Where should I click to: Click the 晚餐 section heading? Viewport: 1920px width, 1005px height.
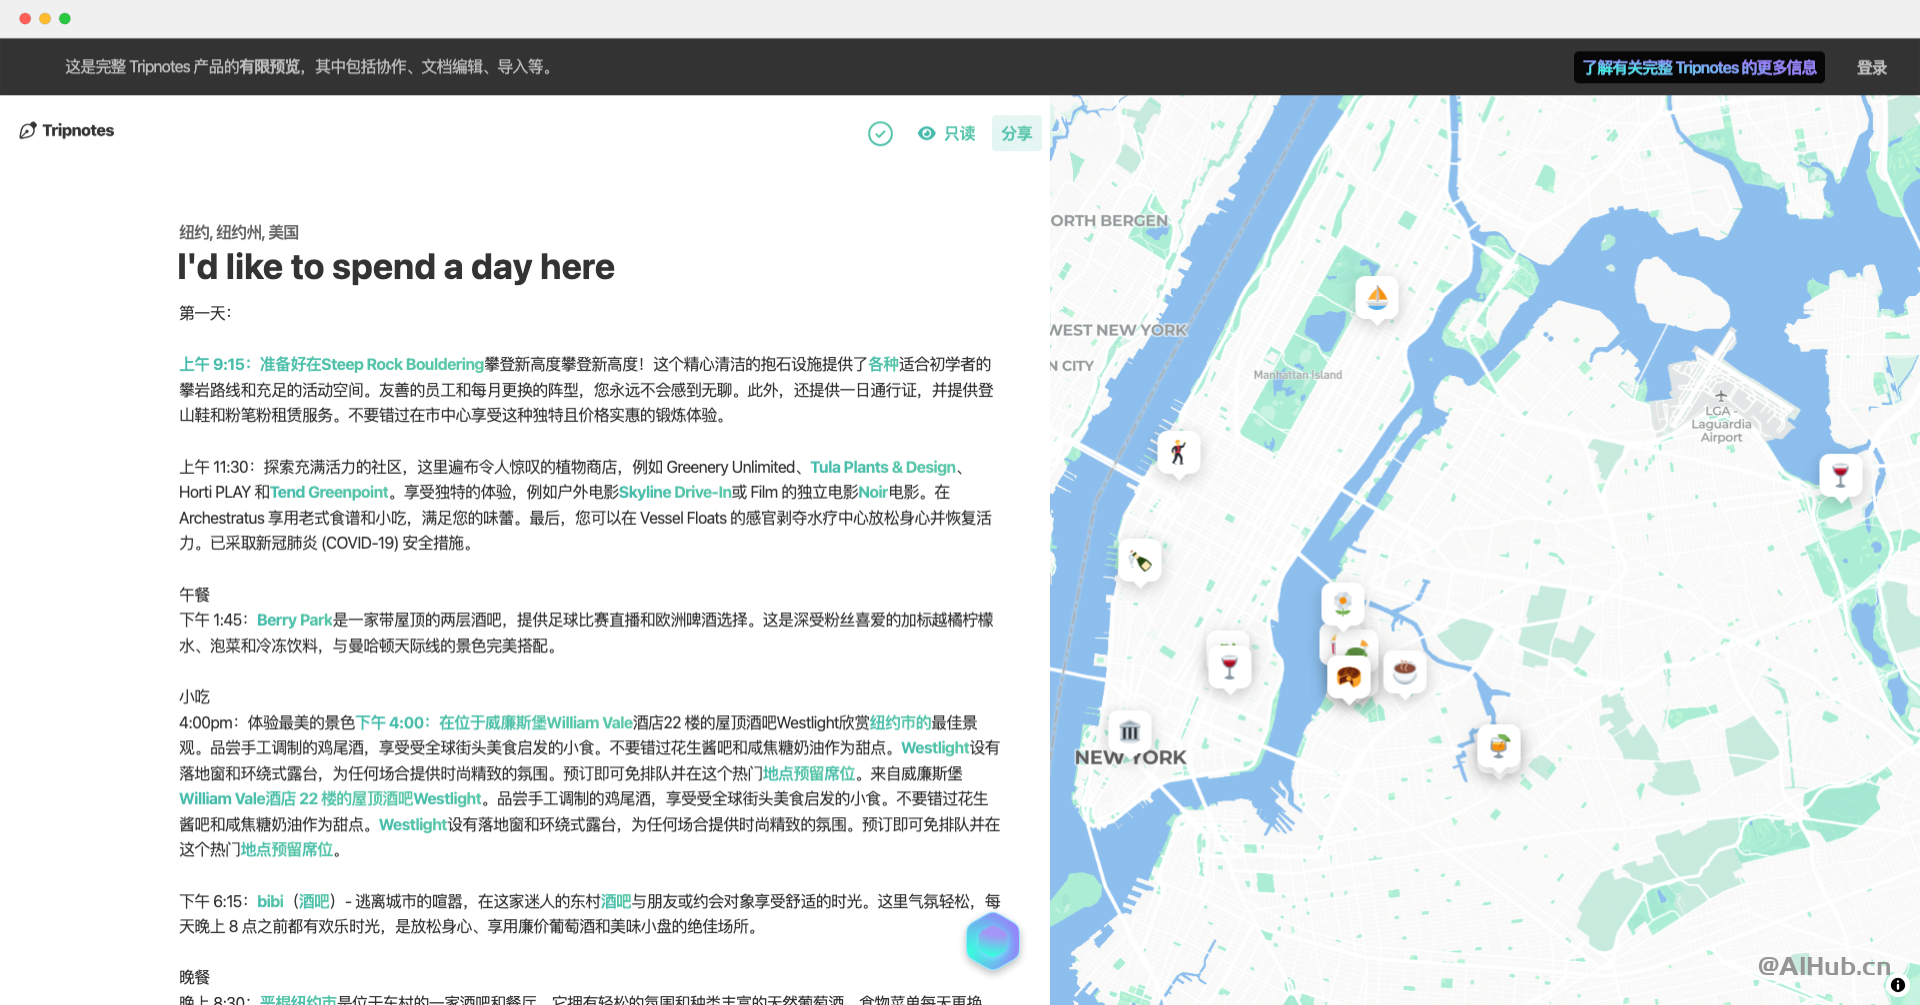(194, 977)
